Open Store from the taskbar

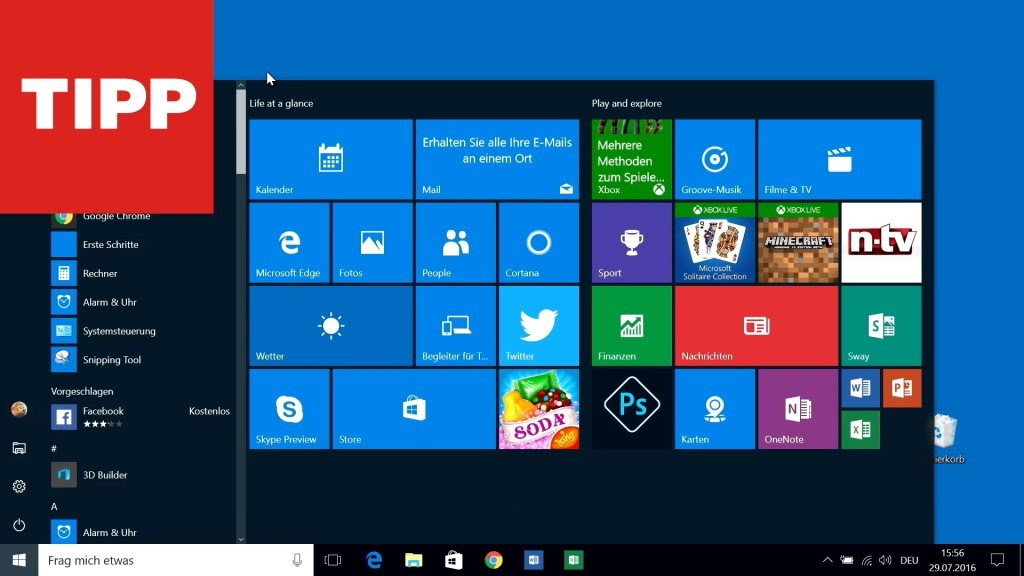click(453, 560)
